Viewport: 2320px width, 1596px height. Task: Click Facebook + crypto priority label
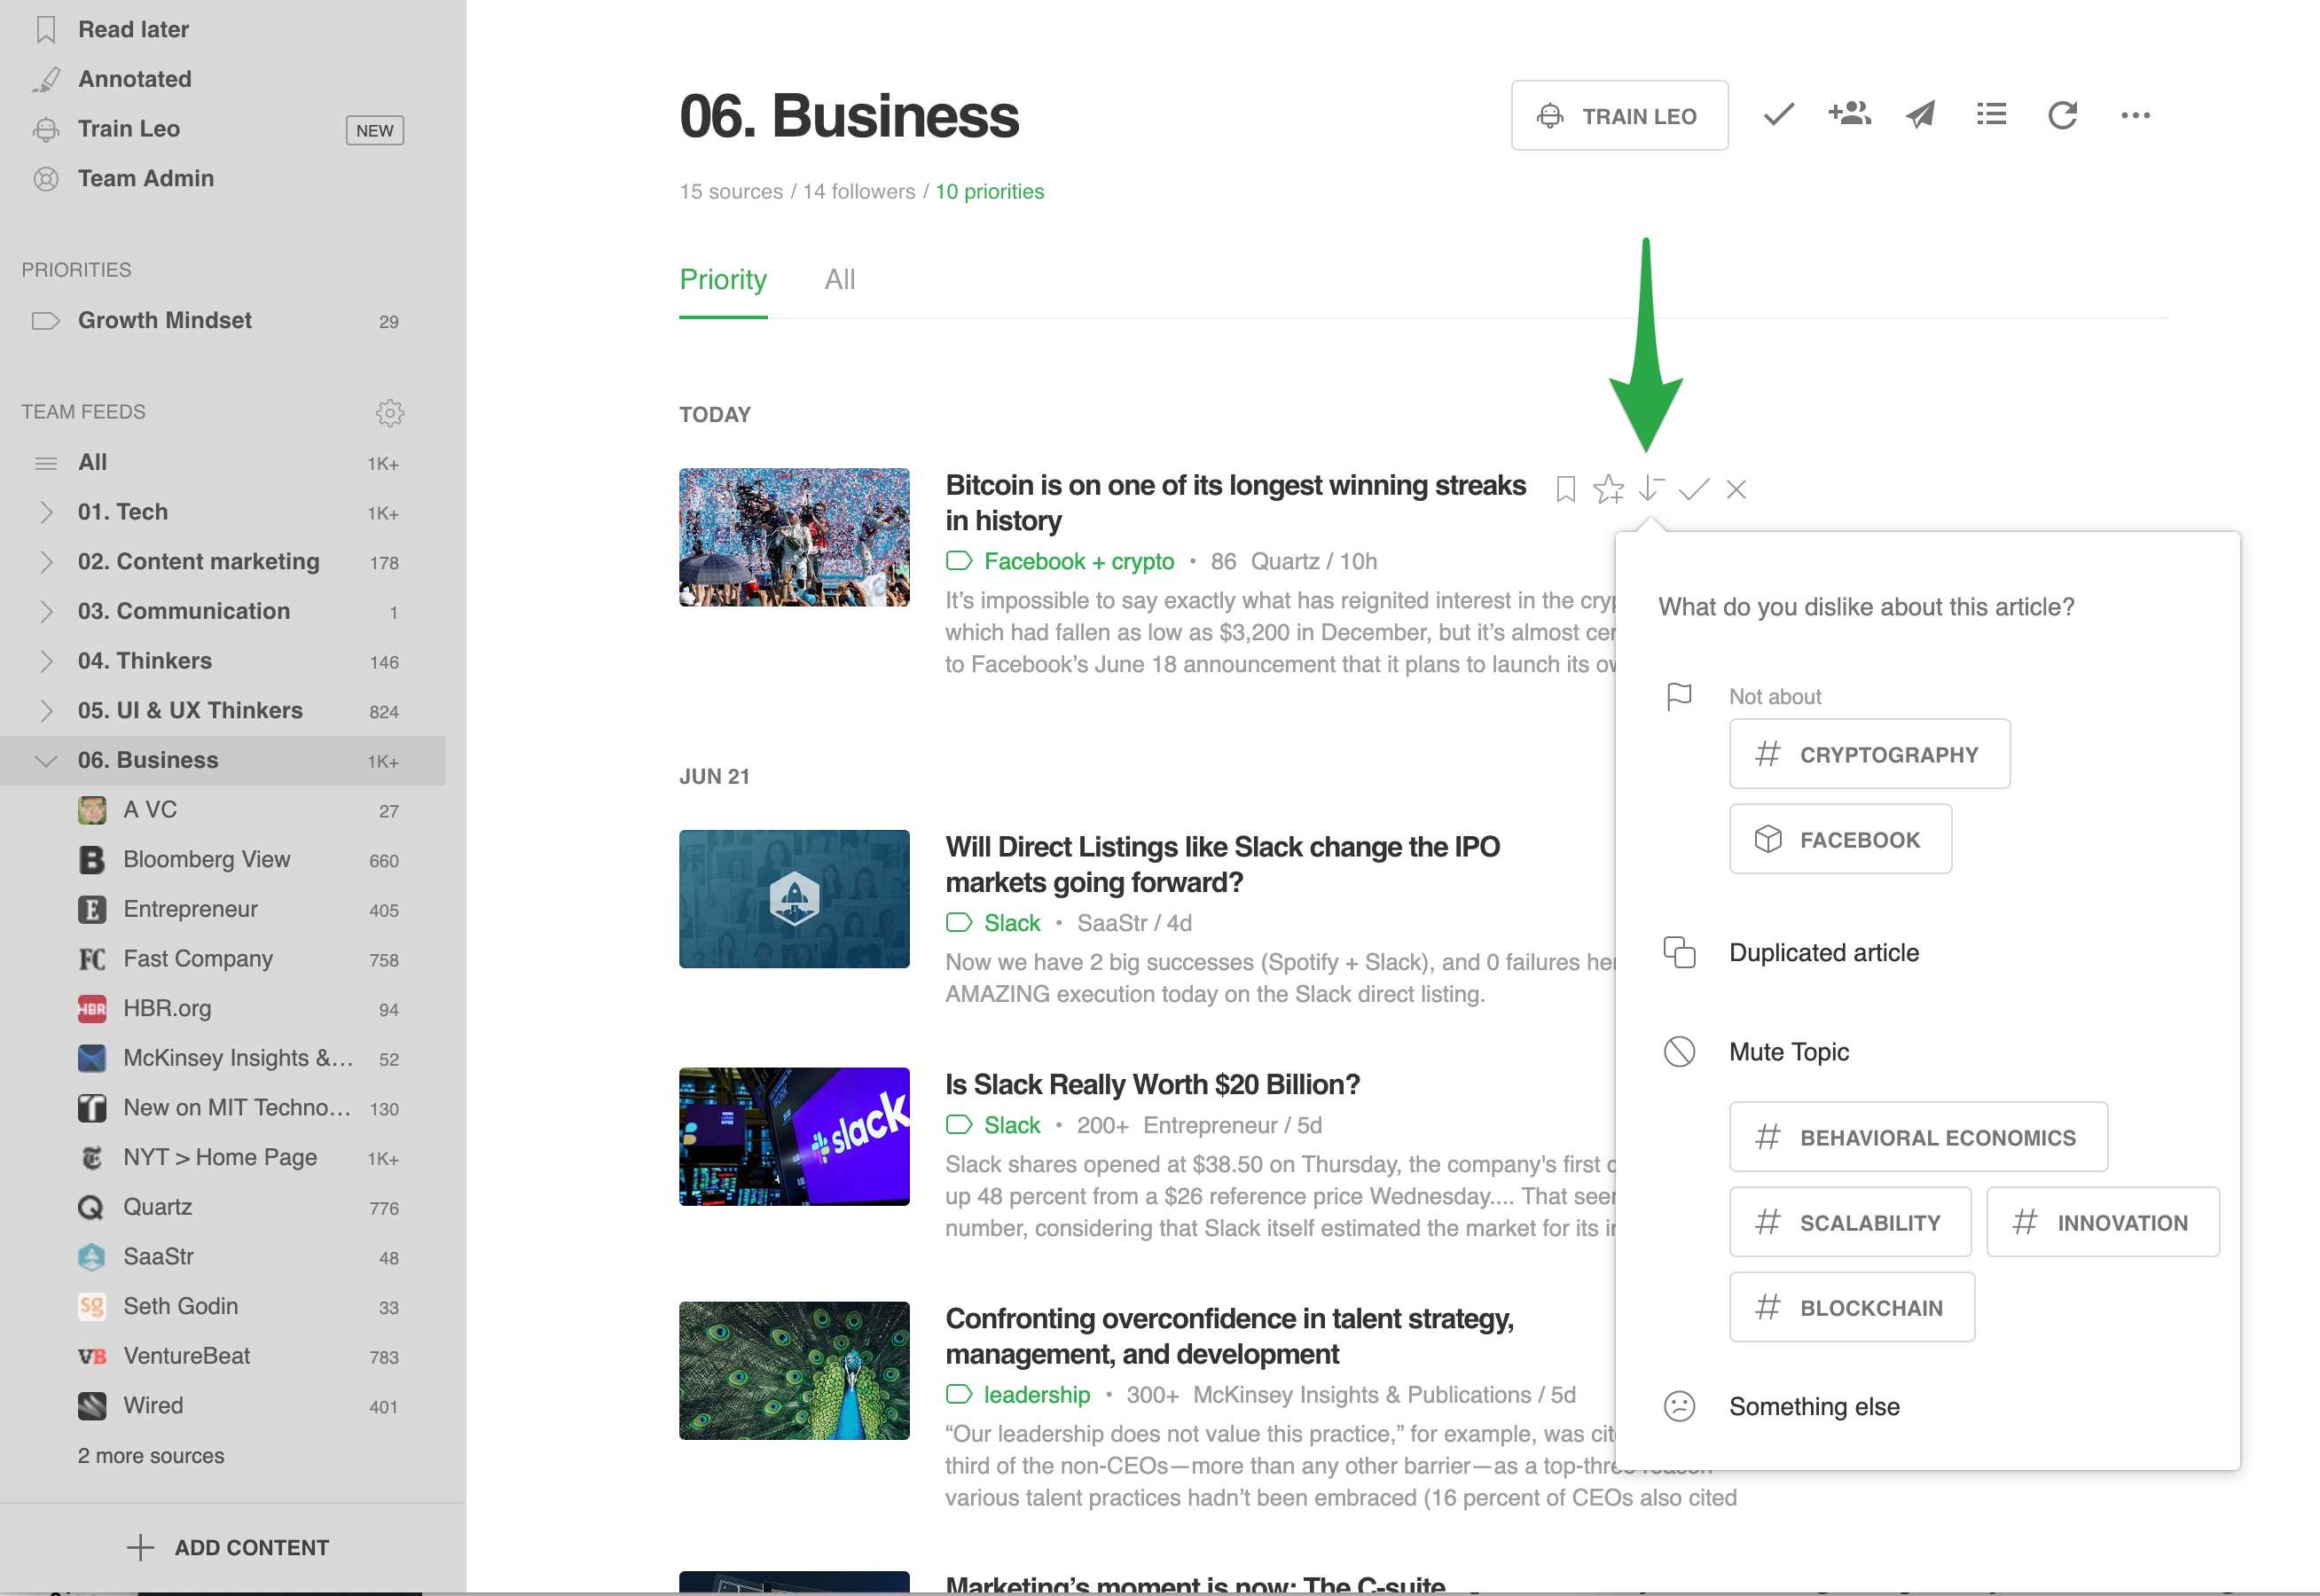click(x=1078, y=562)
